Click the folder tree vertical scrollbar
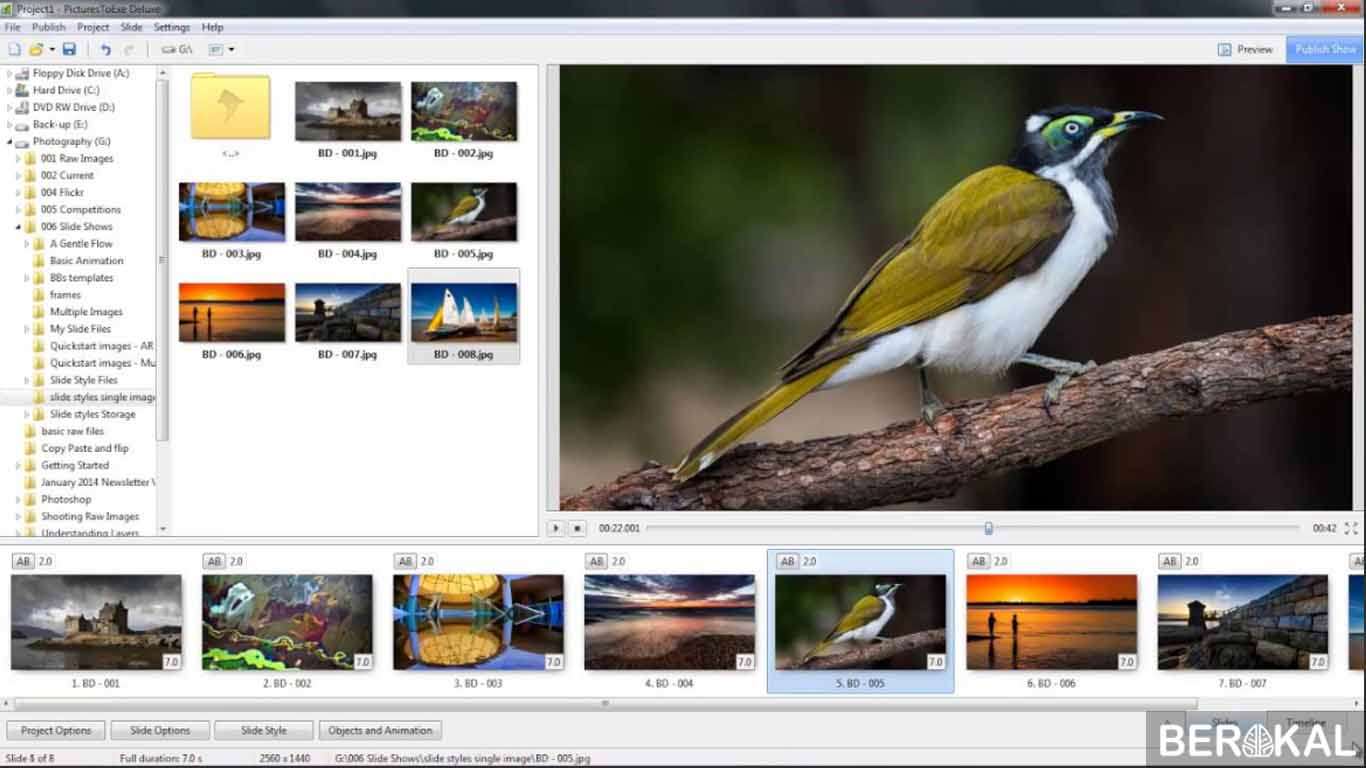This screenshot has width=1366, height=768. pyautogui.click(x=163, y=260)
